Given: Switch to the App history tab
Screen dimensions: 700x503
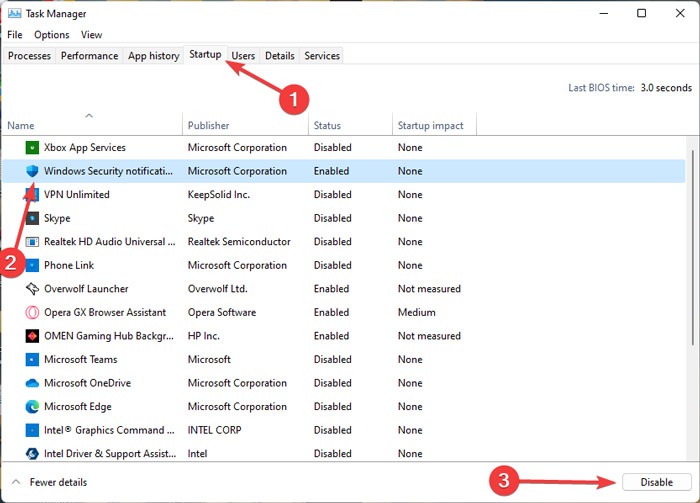Looking at the screenshot, I should (154, 56).
